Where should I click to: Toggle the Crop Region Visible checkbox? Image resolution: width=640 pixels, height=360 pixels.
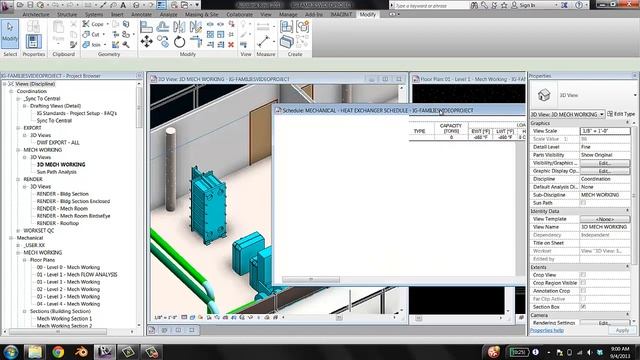tap(583, 282)
